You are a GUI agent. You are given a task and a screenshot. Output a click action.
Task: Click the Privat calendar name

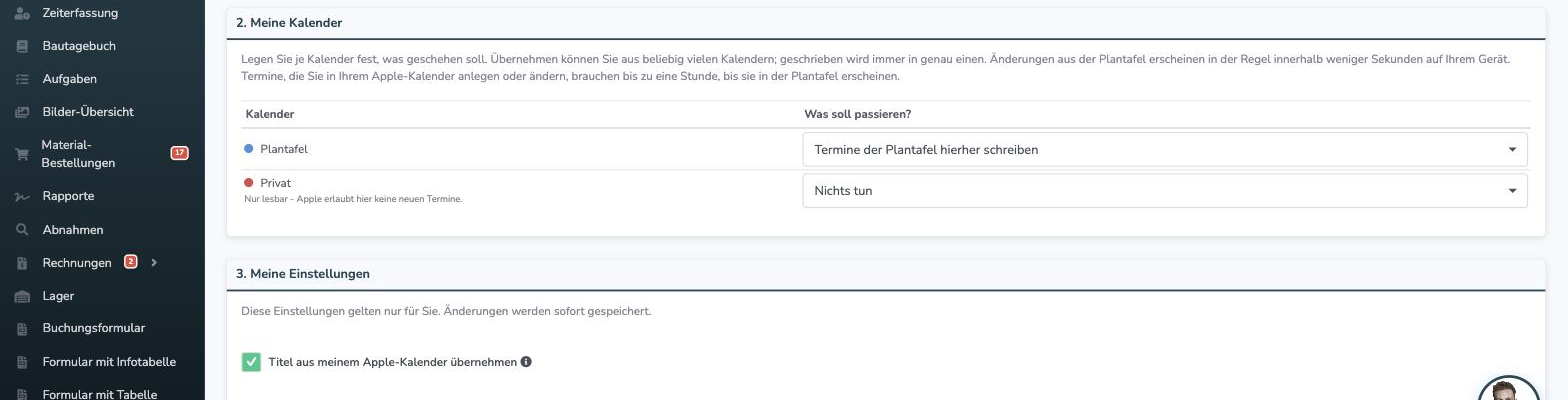(x=276, y=183)
